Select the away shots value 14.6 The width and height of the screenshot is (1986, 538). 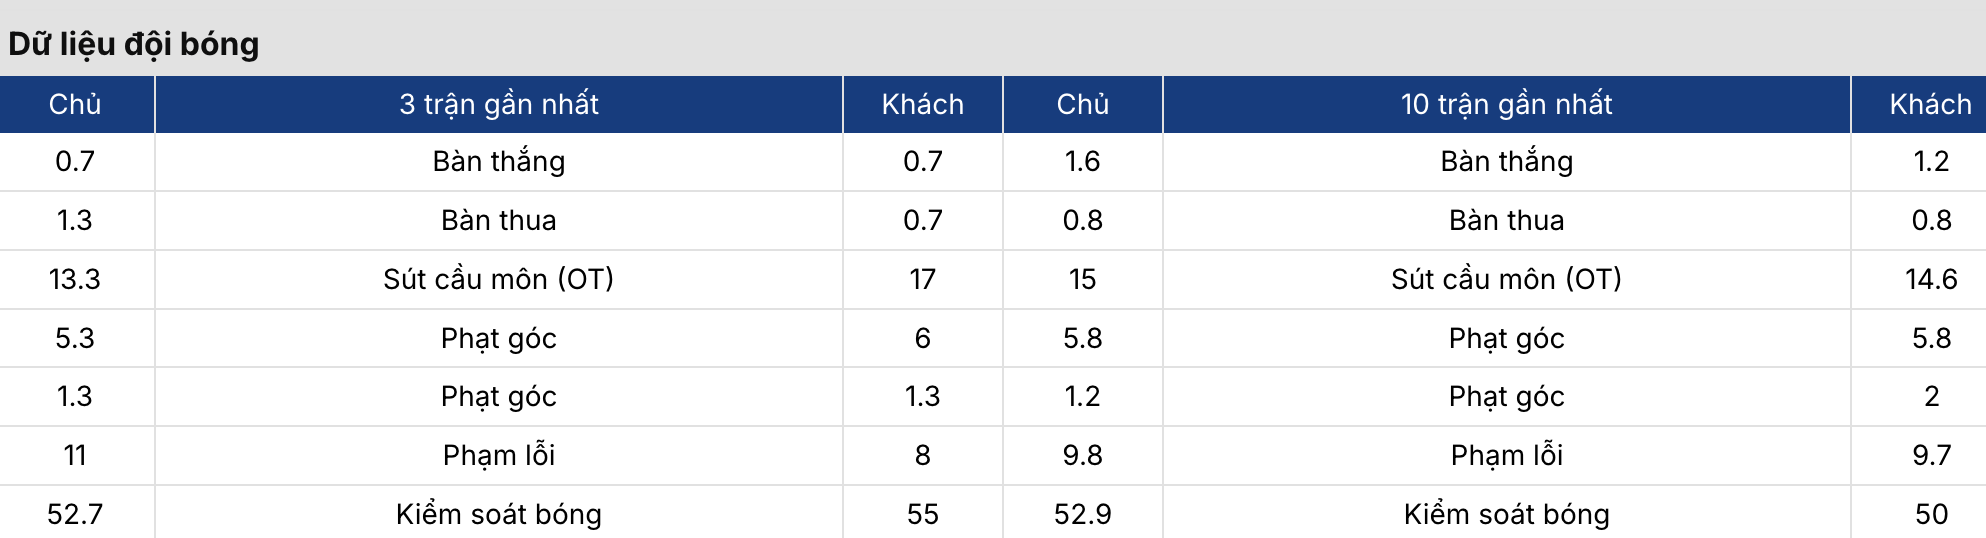(1931, 279)
